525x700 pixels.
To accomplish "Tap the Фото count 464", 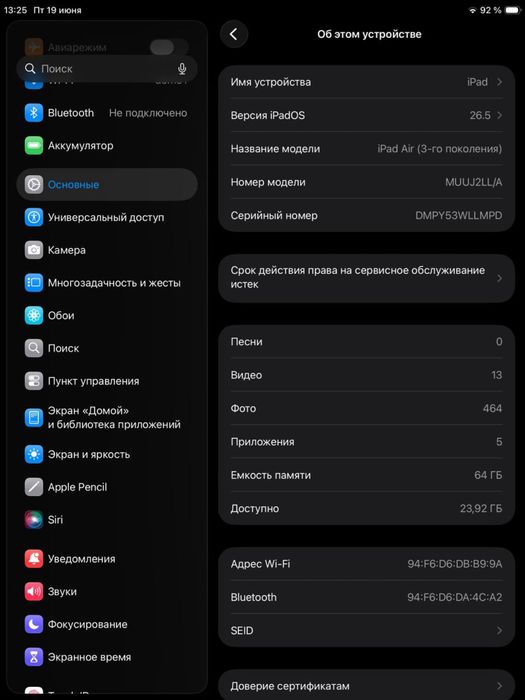I will pos(492,408).
